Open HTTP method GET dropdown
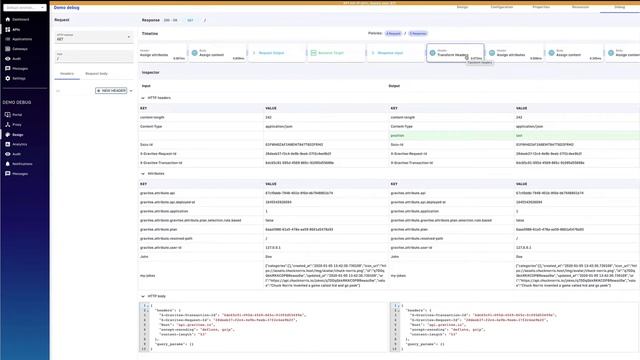The image size is (640, 360). click(93, 37)
